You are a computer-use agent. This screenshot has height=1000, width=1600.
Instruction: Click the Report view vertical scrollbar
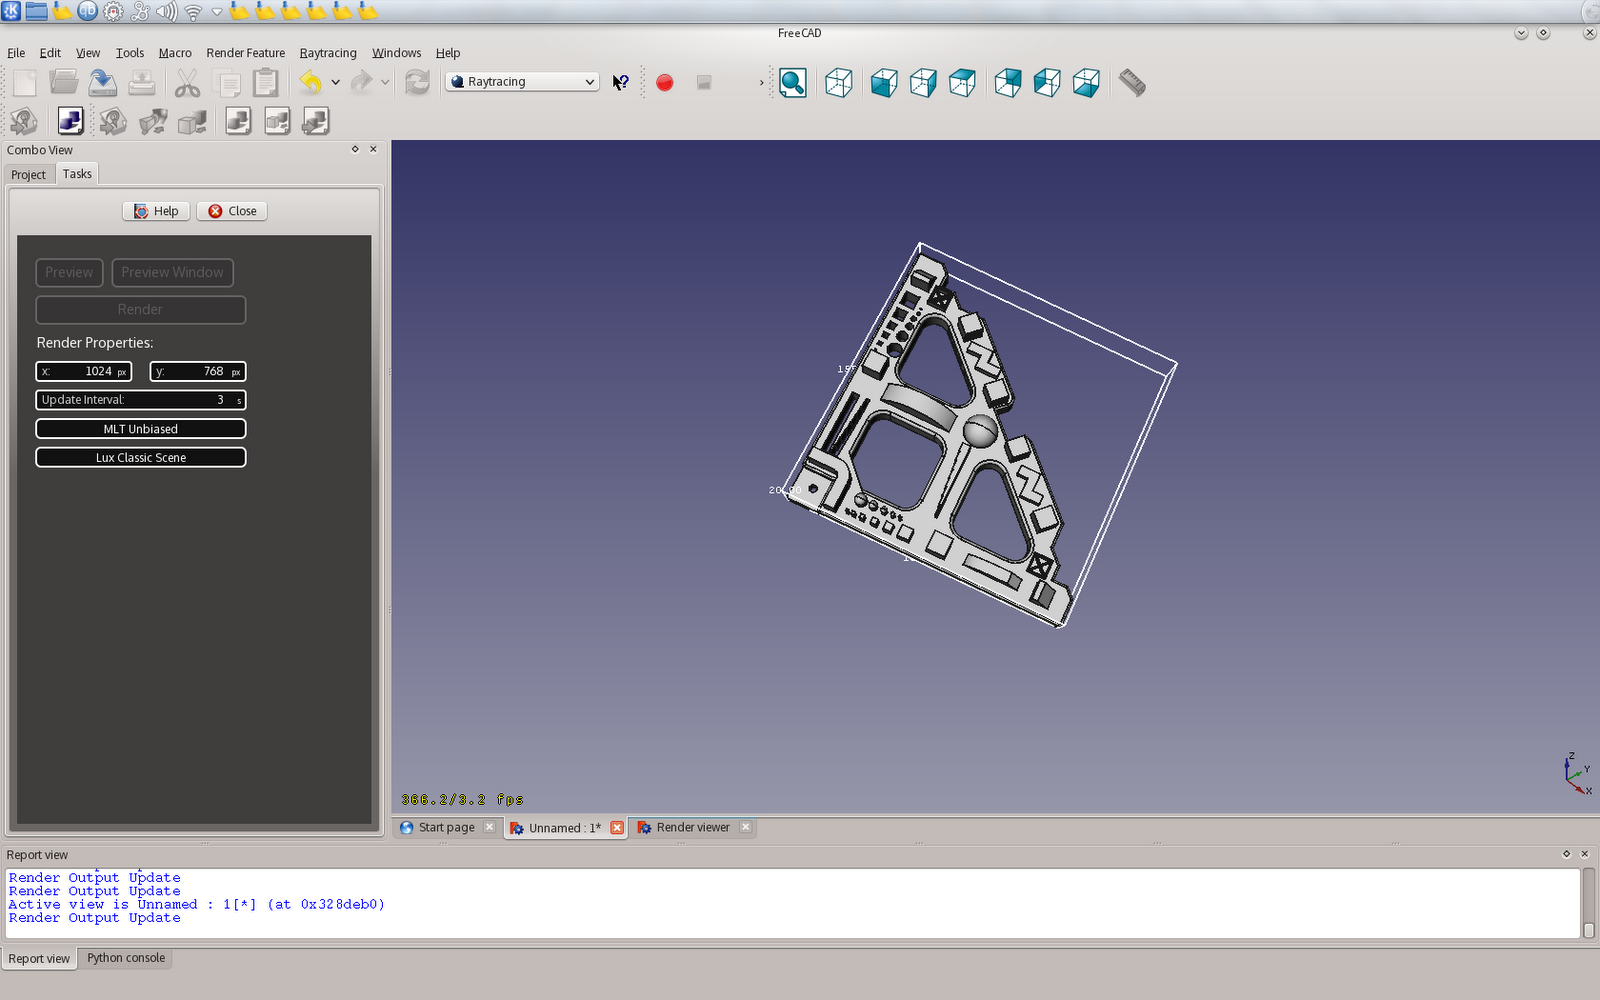coord(1588,903)
